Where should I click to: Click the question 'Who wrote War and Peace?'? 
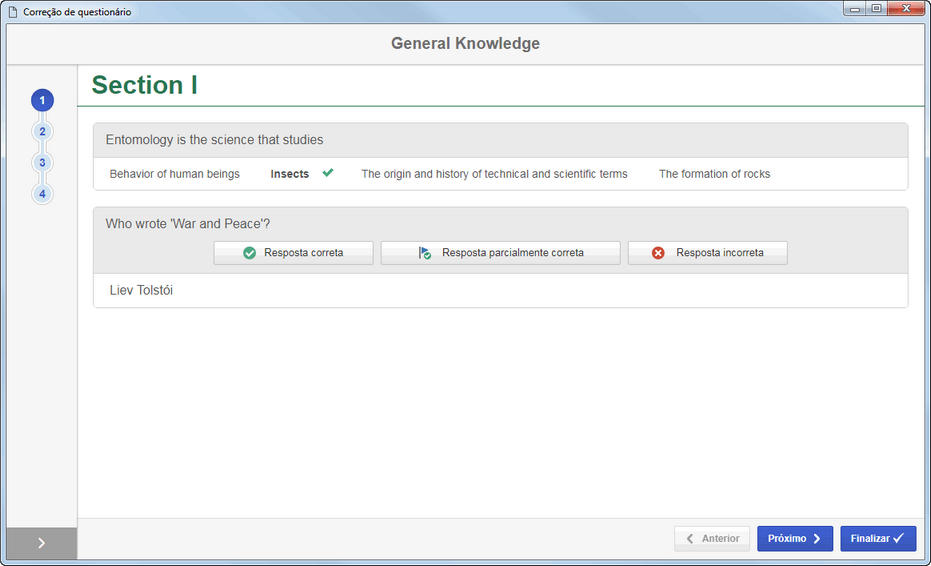coord(188,224)
